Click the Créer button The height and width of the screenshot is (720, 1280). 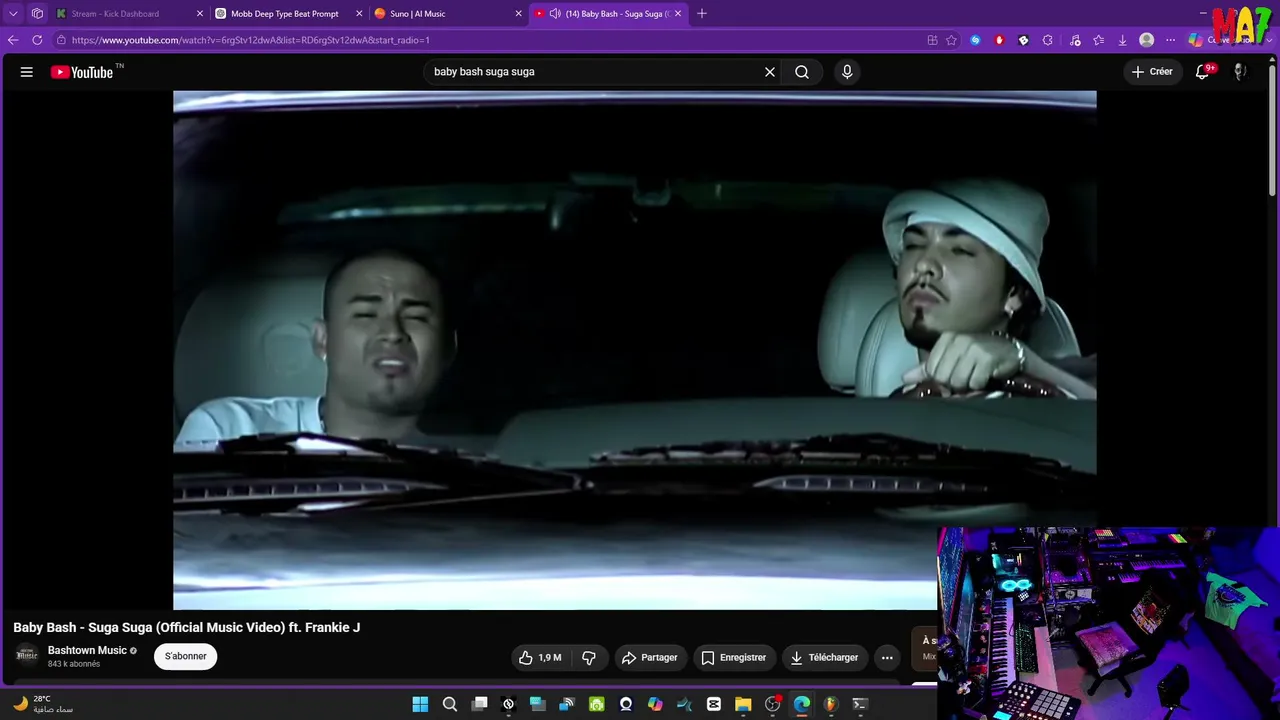[1152, 72]
